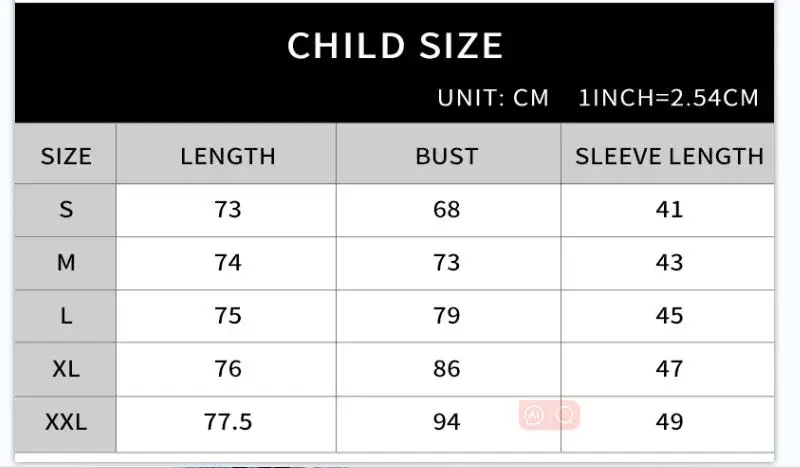The height and width of the screenshot is (468, 800).
Task: Select the BUST column header
Action: click(x=448, y=154)
